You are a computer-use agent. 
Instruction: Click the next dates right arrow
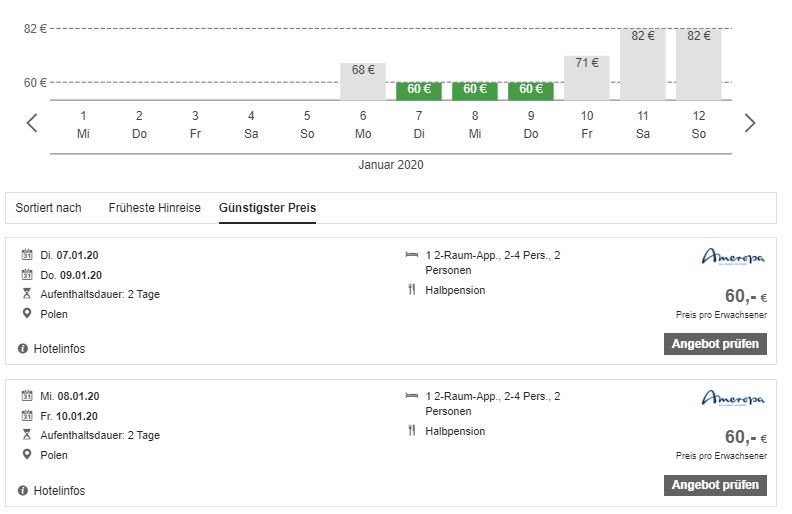click(x=750, y=123)
